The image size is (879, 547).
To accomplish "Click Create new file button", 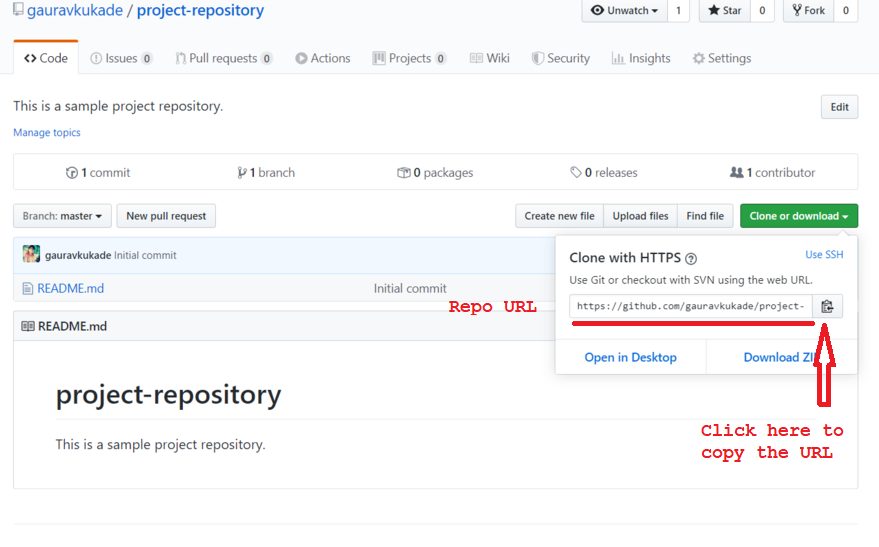I will (559, 216).
